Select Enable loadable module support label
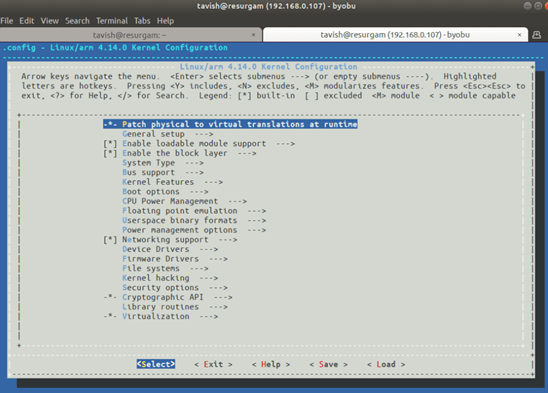 194,144
